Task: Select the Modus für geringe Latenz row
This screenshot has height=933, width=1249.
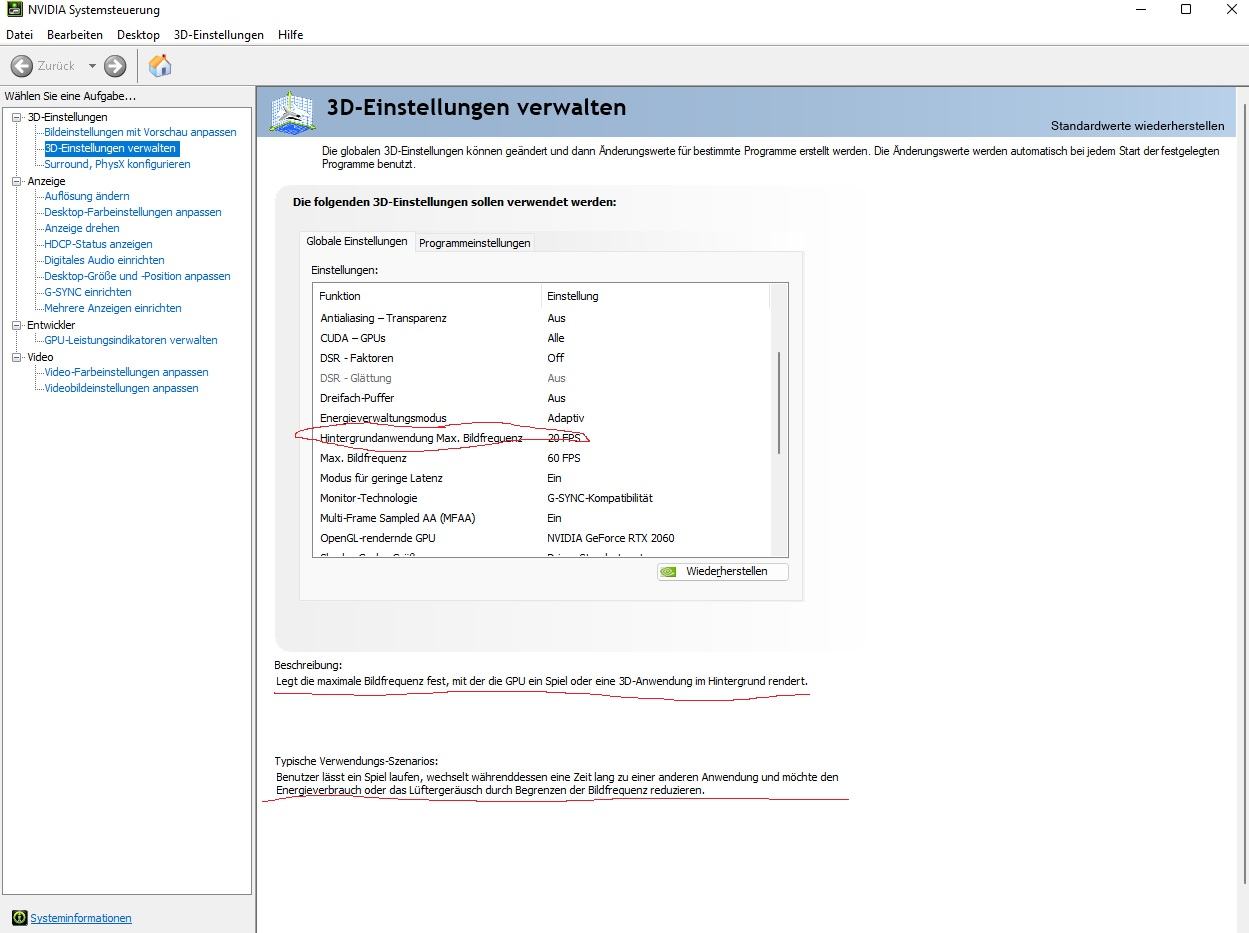Action: click(541, 478)
